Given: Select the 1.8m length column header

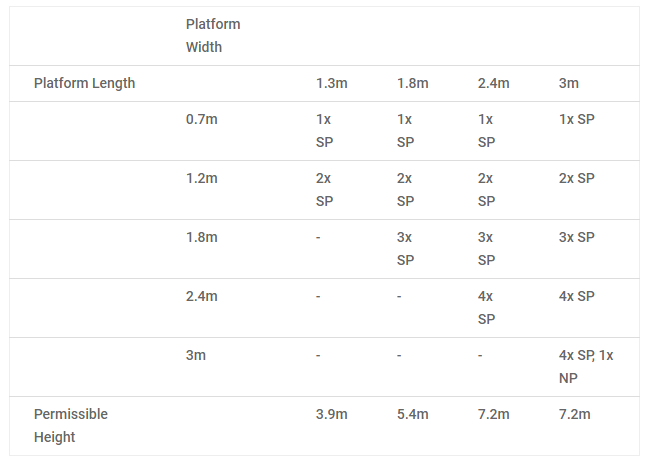Looking at the screenshot, I should 412,83.
